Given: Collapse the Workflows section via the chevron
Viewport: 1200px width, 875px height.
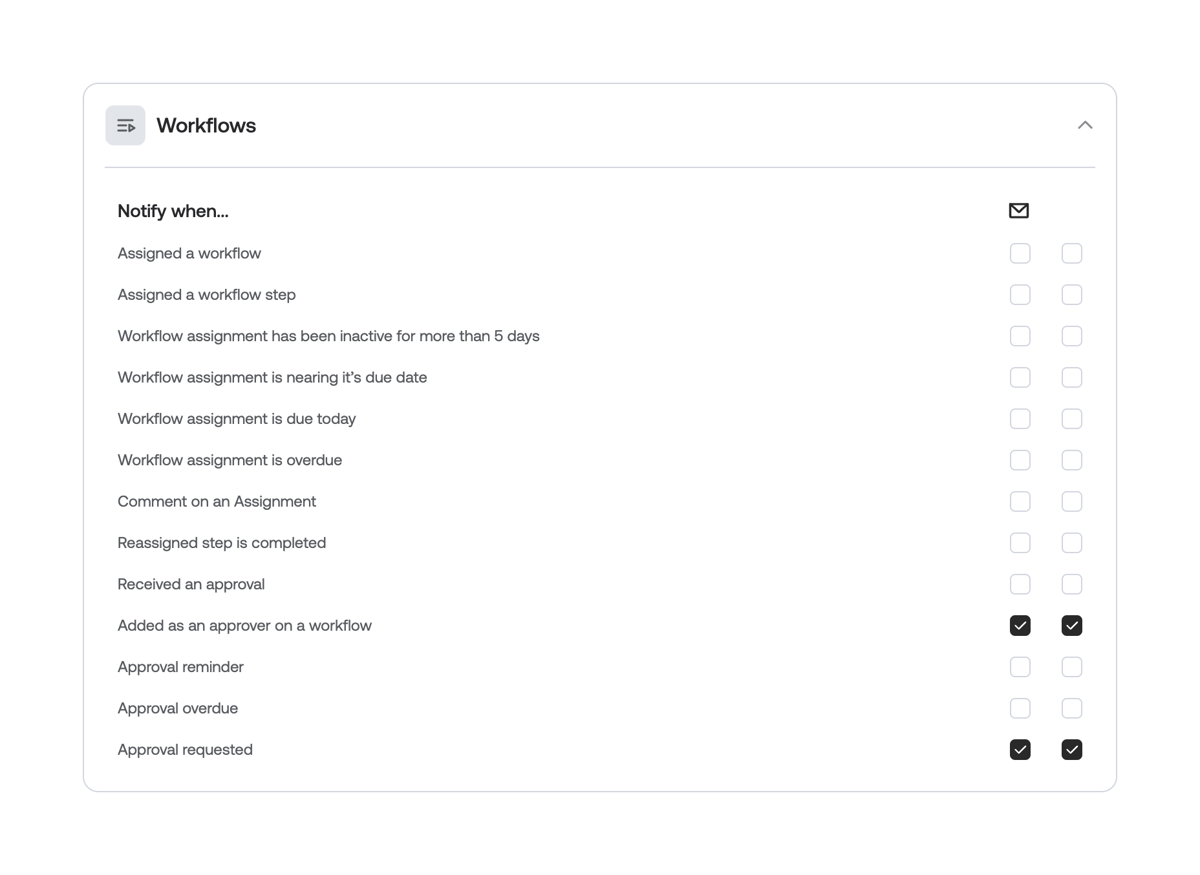Looking at the screenshot, I should 1085,124.
